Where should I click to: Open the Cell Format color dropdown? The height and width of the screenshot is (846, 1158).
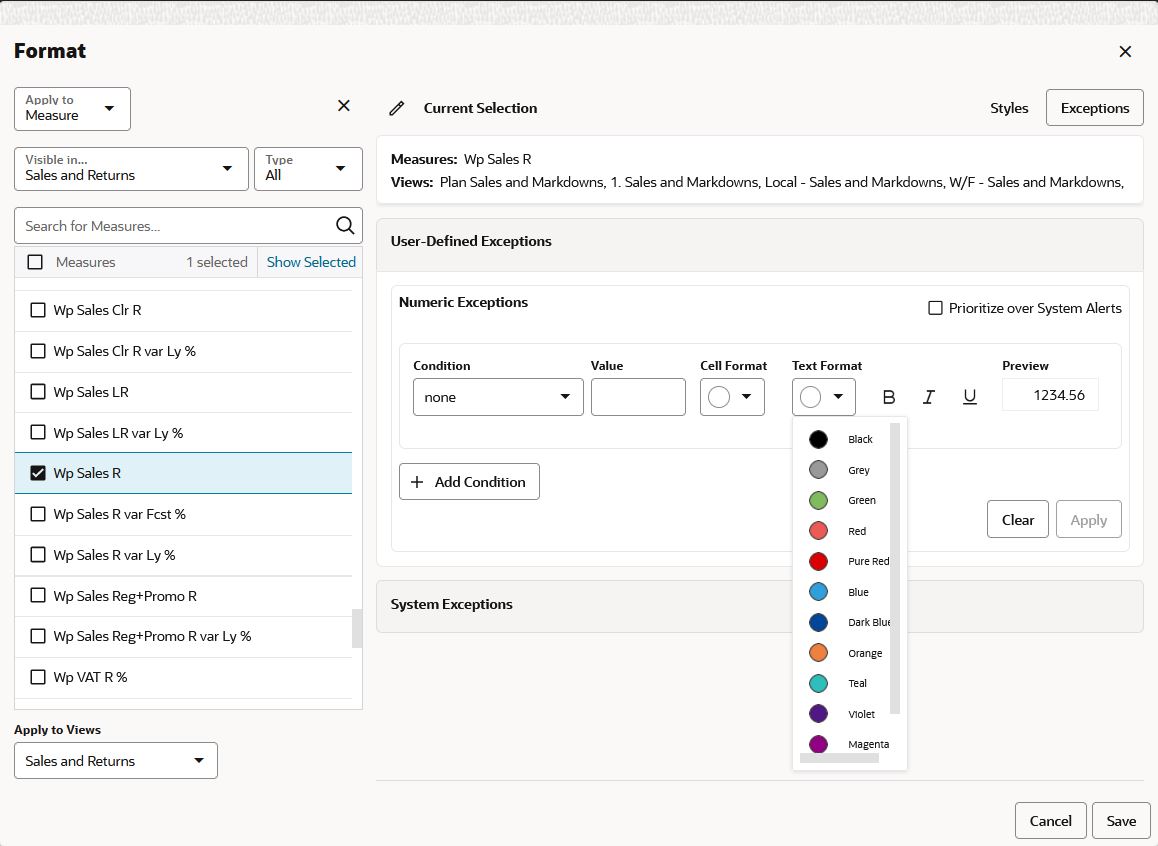[732, 397]
